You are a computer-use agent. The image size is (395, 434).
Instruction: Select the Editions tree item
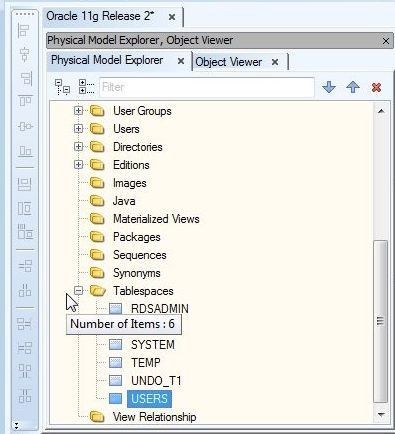131,165
